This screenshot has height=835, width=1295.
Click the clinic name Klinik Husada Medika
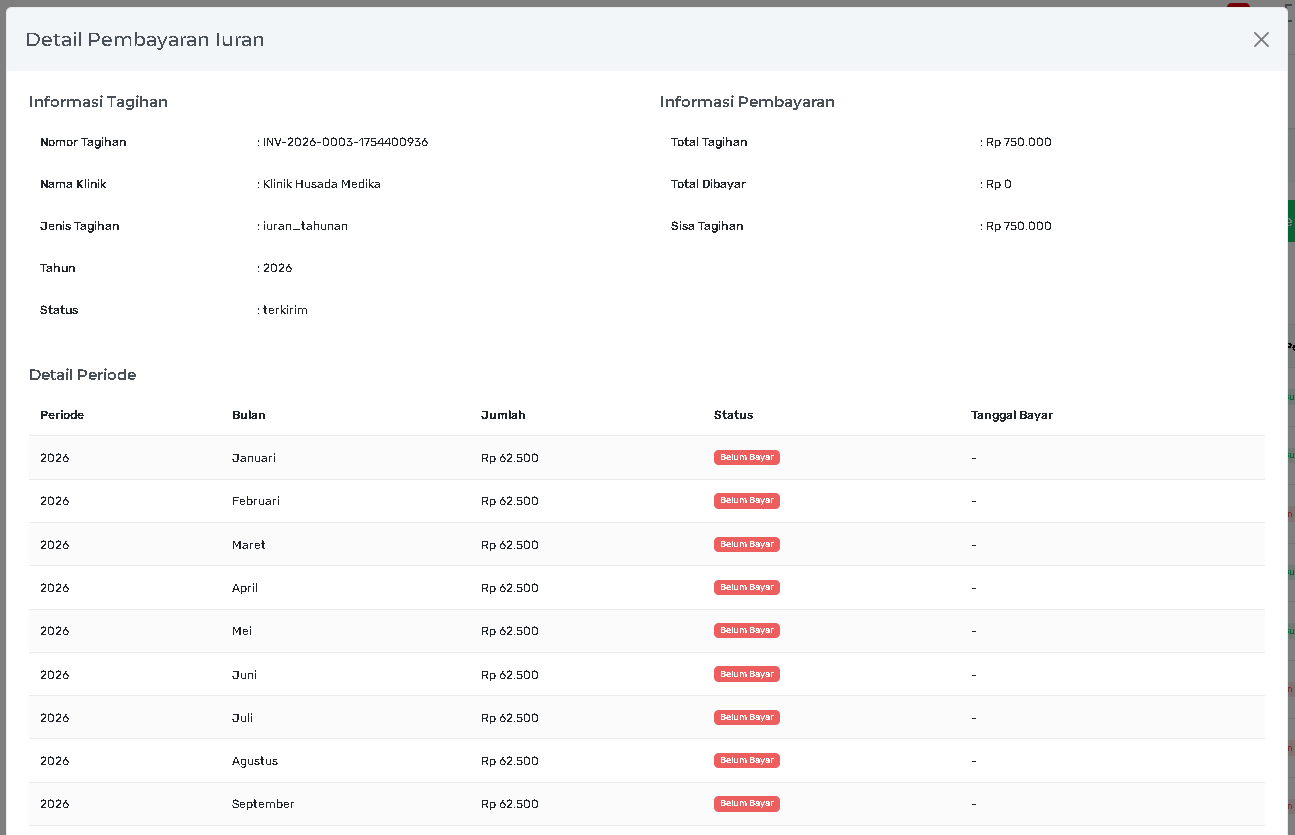(321, 184)
